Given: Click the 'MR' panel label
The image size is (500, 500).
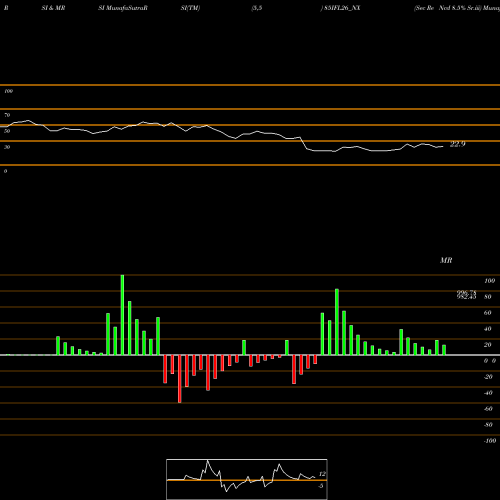Looking at the screenshot, I should pyautogui.click(x=446, y=260).
